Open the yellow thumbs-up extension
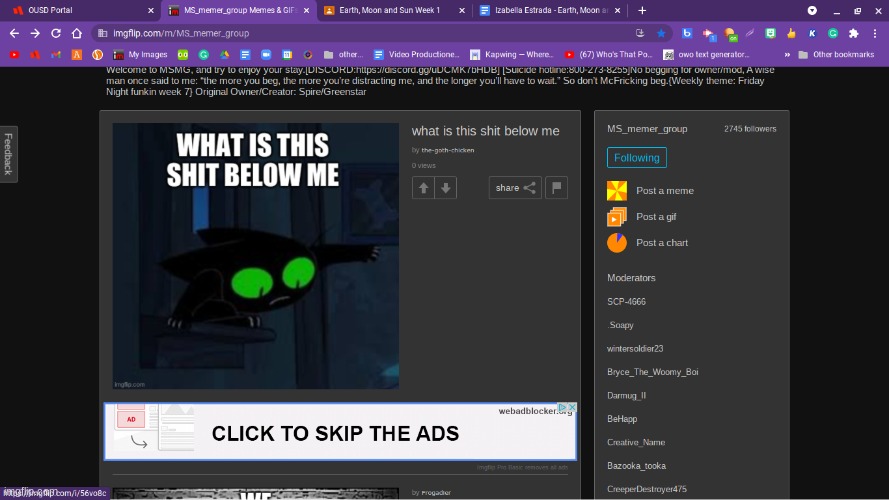Screen dimensions: 889x500 [791, 33]
